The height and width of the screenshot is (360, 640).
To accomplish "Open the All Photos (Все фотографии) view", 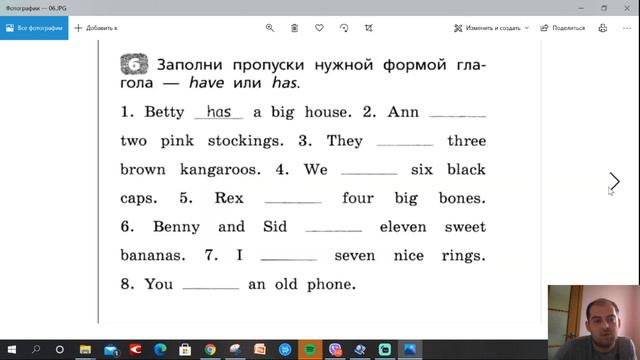I will click(34, 28).
